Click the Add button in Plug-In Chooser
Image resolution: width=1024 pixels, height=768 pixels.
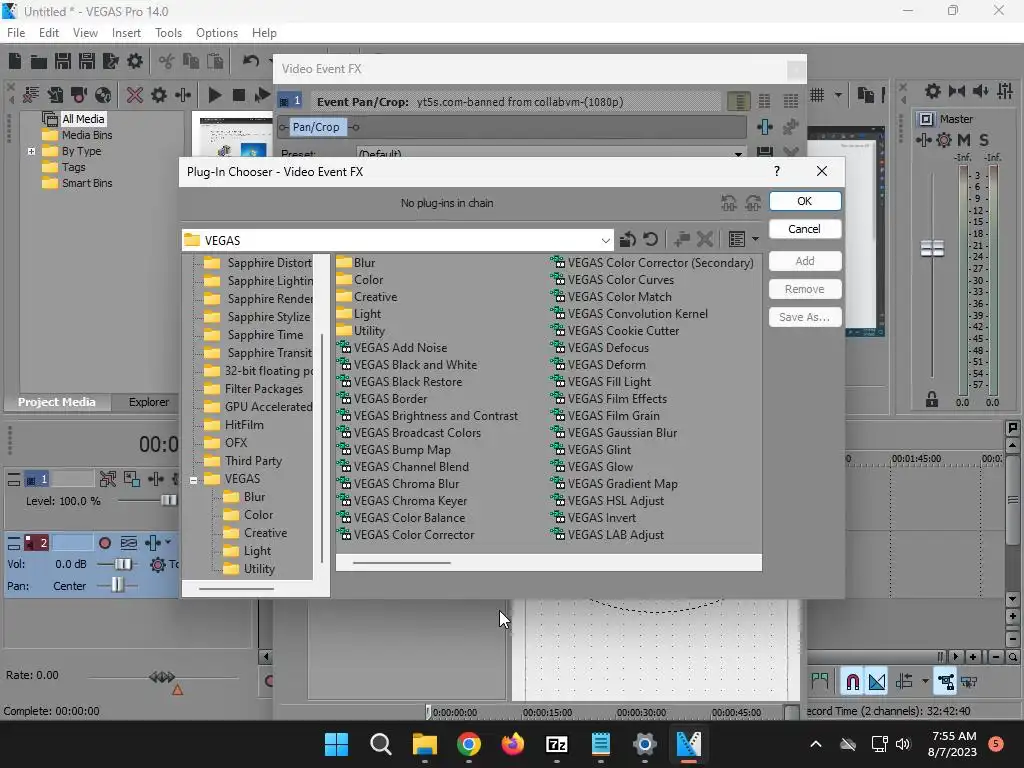[x=805, y=261]
